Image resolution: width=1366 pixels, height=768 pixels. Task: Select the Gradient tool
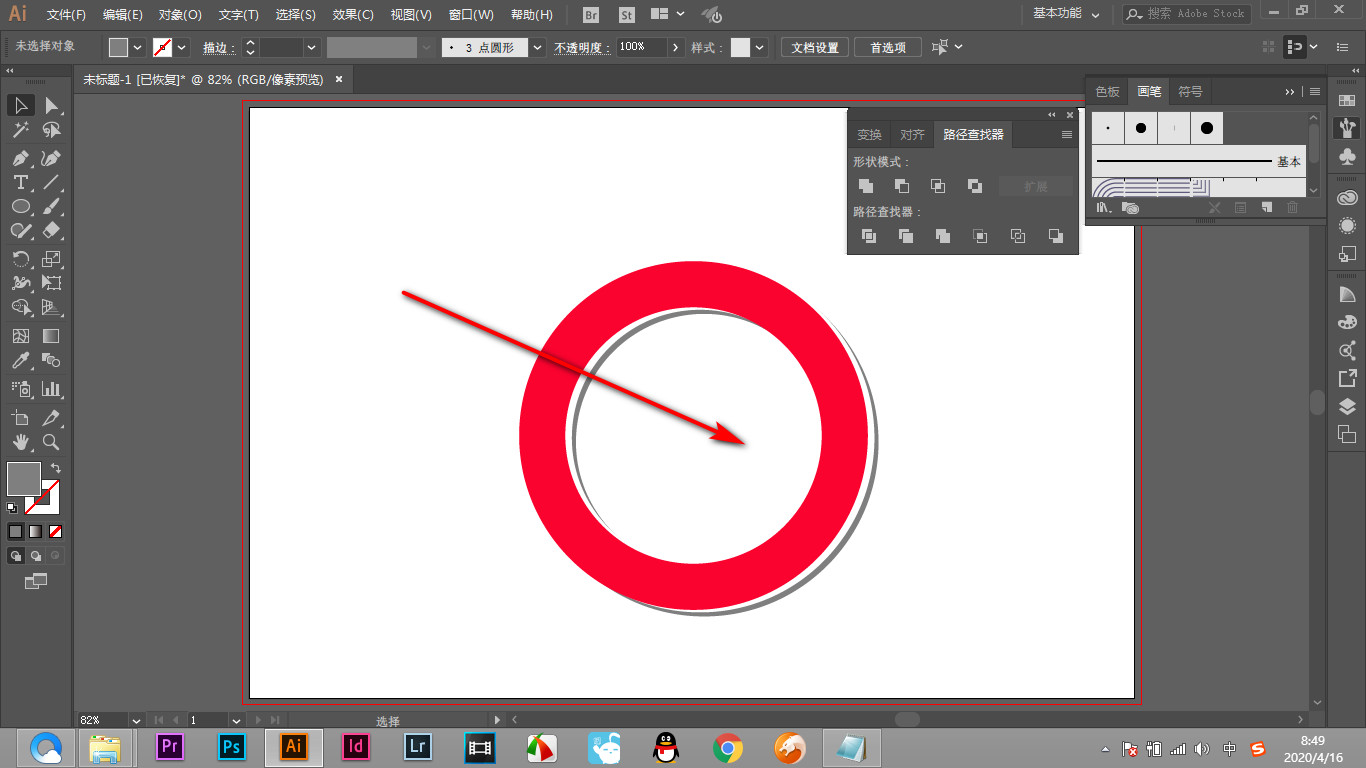point(52,336)
